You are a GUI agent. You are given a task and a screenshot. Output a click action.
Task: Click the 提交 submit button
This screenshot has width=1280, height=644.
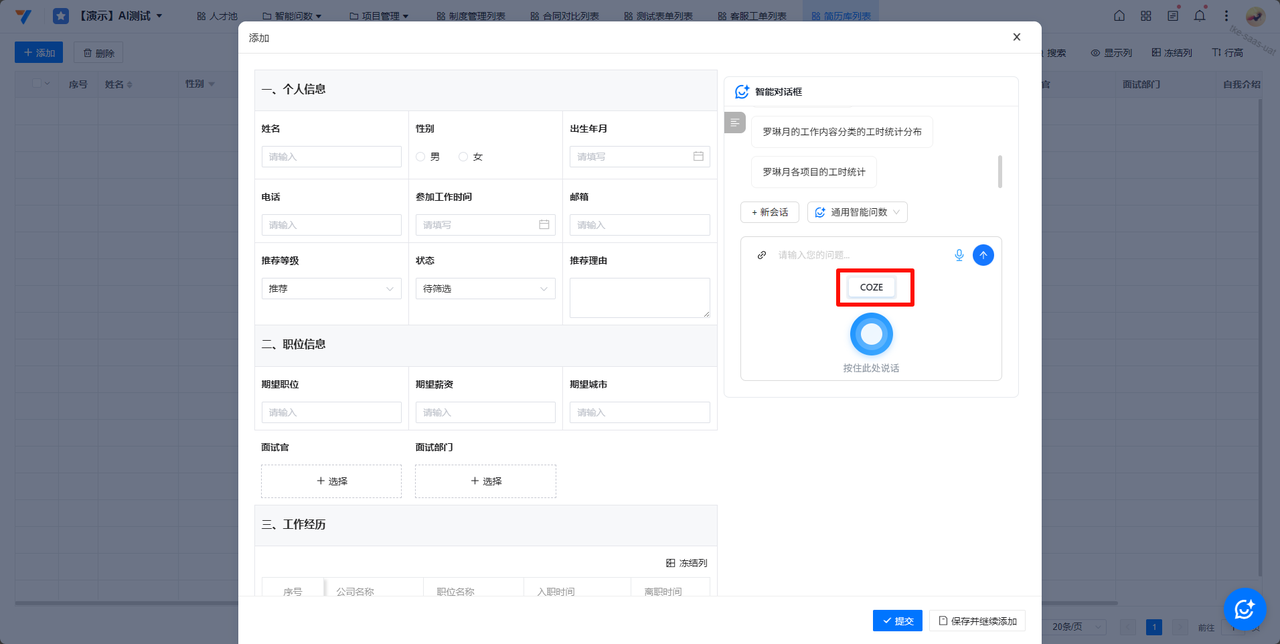click(x=897, y=621)
